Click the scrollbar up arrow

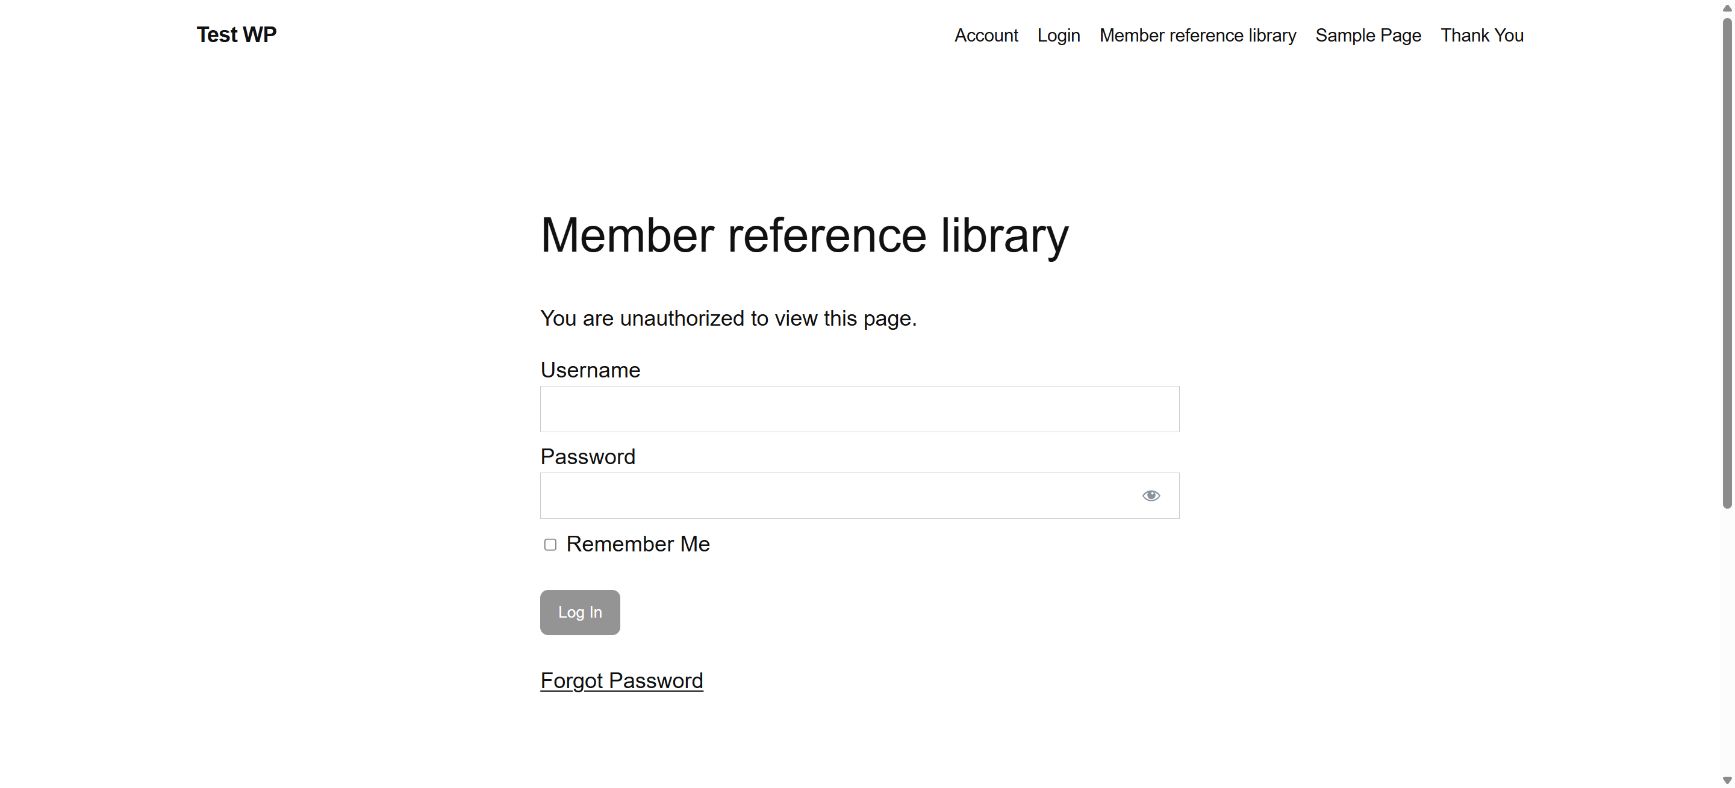(1727, 7)
